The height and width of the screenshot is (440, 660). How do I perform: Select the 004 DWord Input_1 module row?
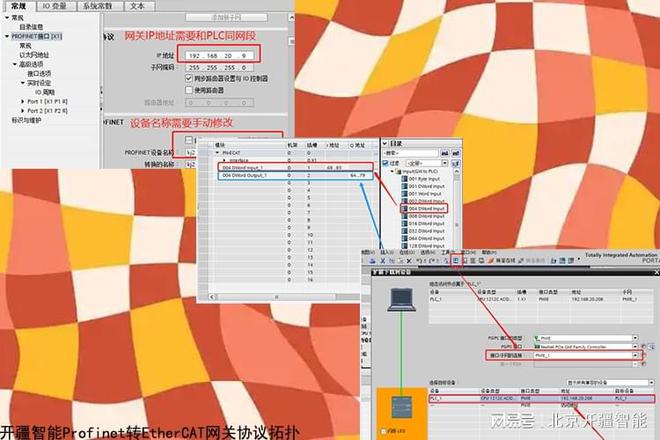pos(295,168)
